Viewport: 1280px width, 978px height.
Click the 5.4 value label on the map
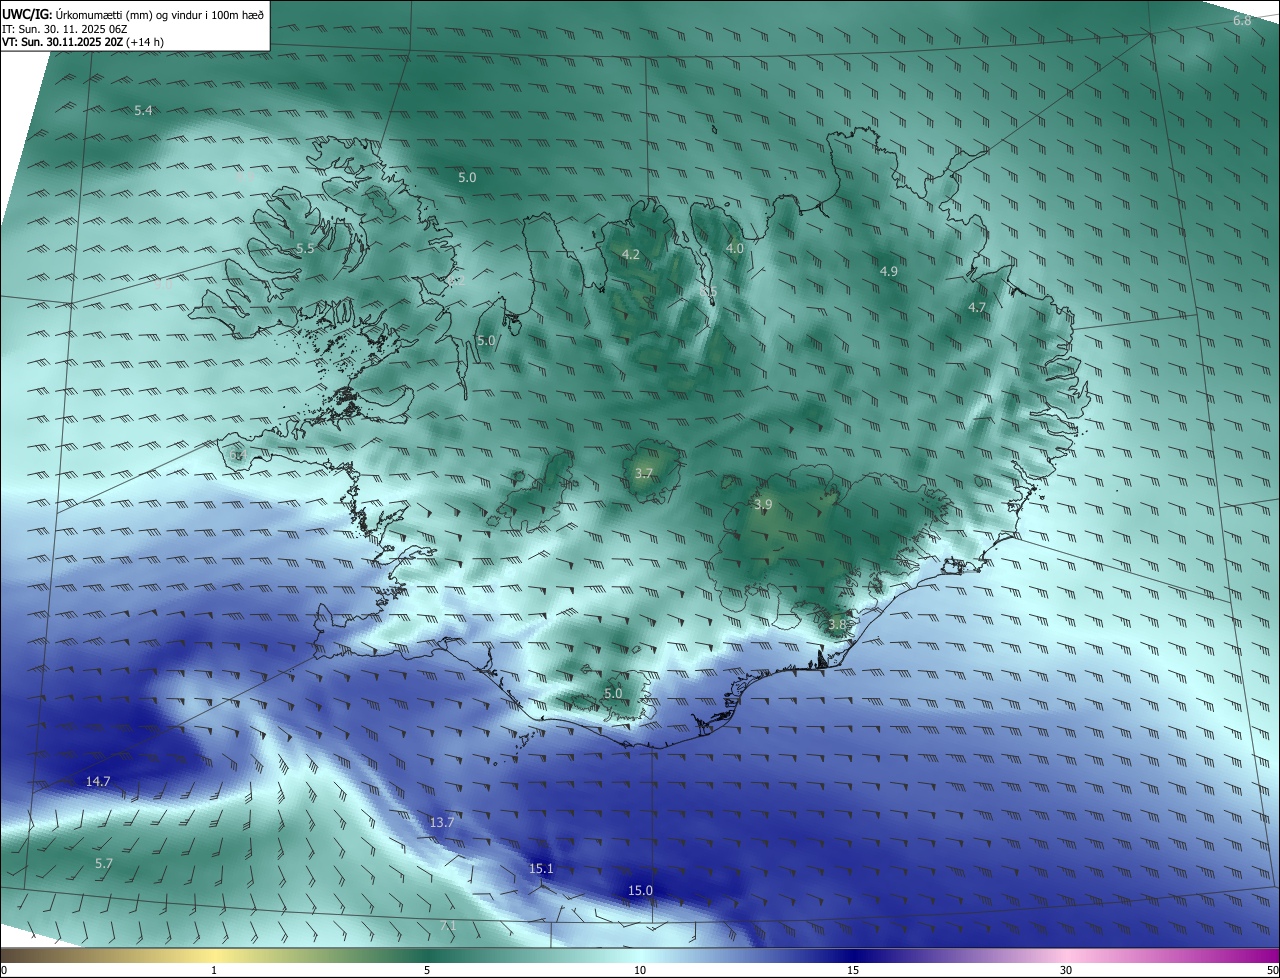[x=143, y=110]
